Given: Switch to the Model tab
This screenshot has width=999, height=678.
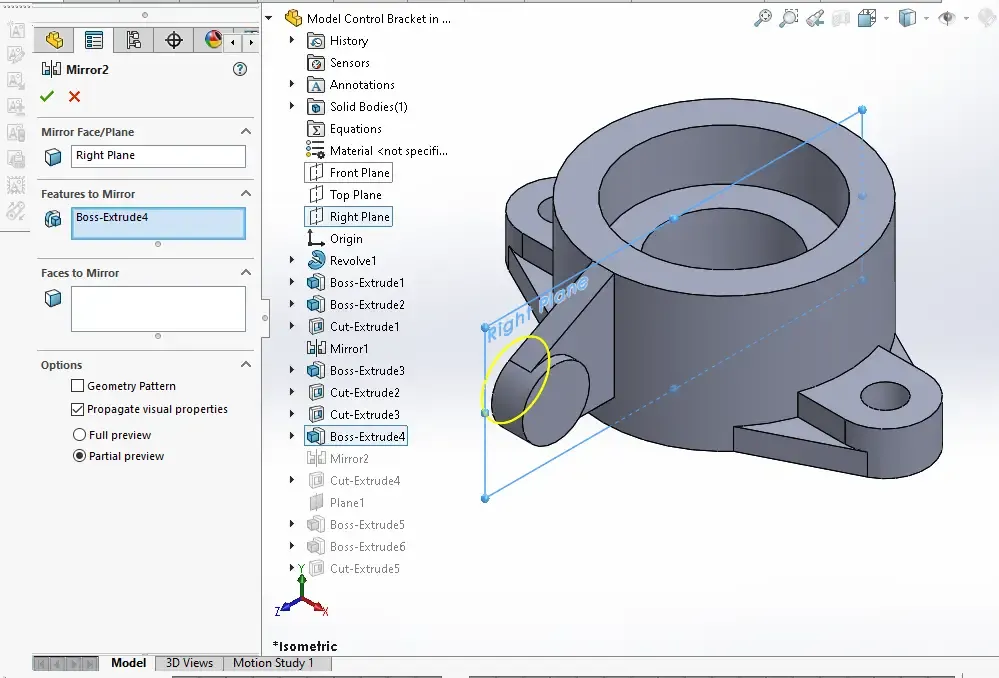Looking at the screenshot, I should click(128, 663).
